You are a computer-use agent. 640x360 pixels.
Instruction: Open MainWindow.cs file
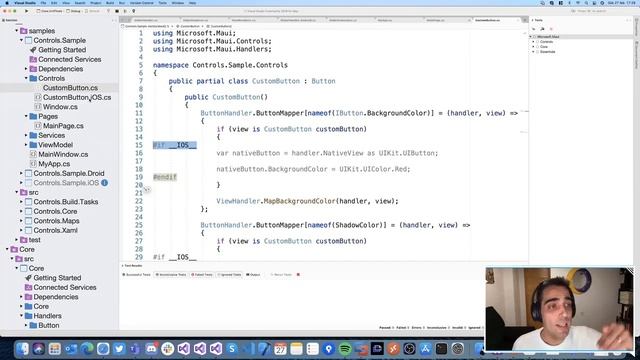coord(63,154)
